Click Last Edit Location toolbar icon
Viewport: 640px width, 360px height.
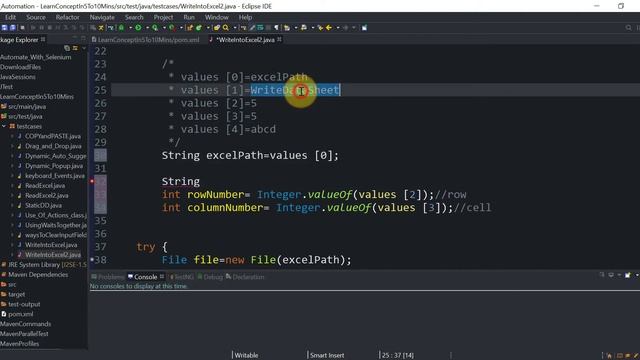point(320,28)
